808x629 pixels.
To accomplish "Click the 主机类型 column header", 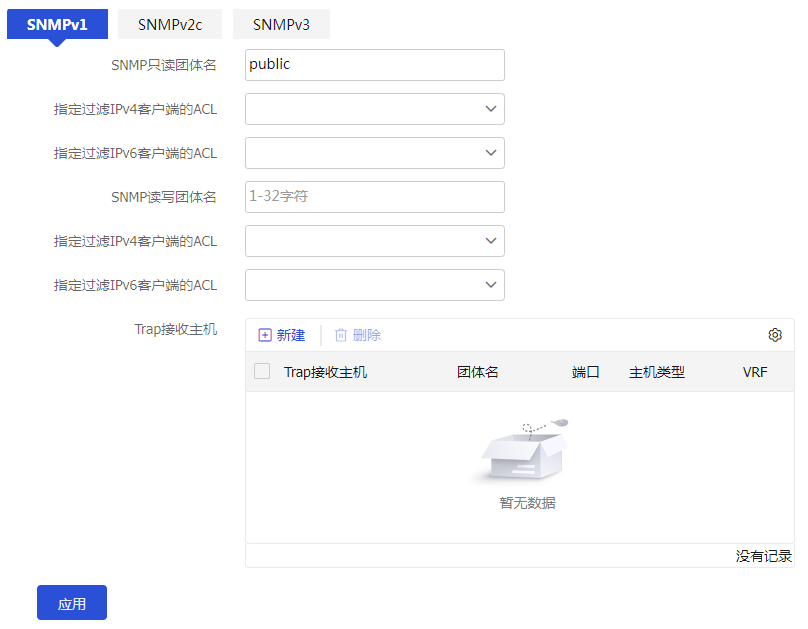I will pyautogui.click(x=657, y=372).
